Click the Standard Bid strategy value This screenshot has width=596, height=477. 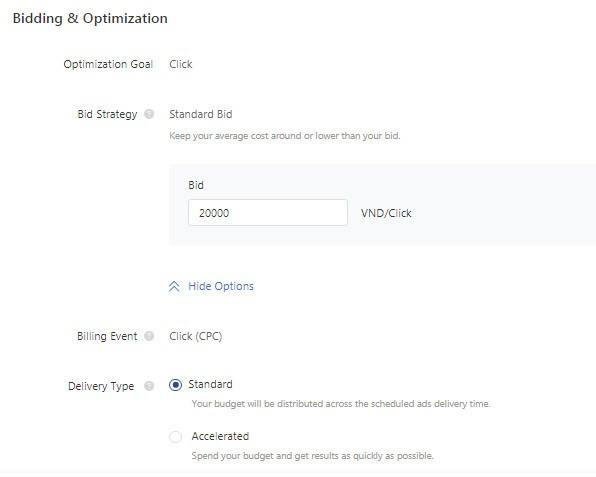[201, 114]
